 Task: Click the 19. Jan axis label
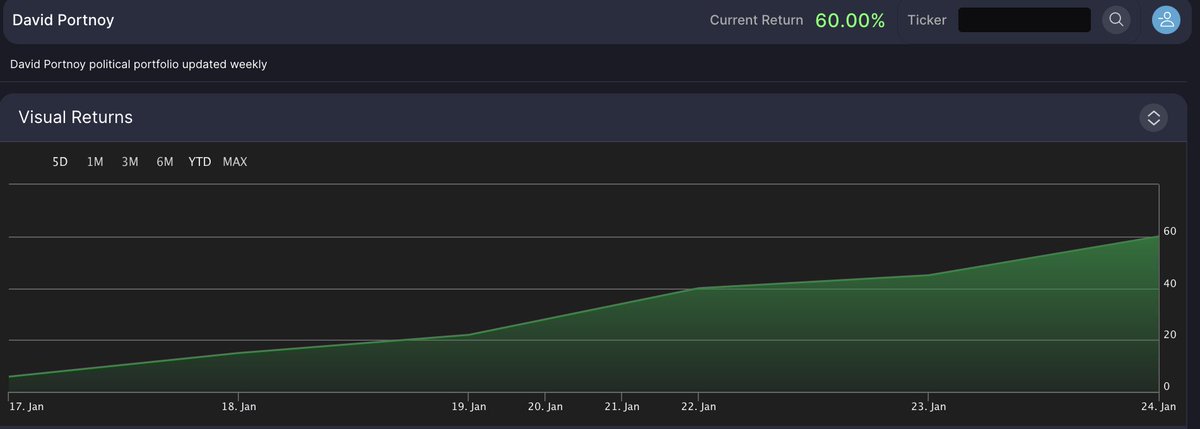click(x=469, y=407)
